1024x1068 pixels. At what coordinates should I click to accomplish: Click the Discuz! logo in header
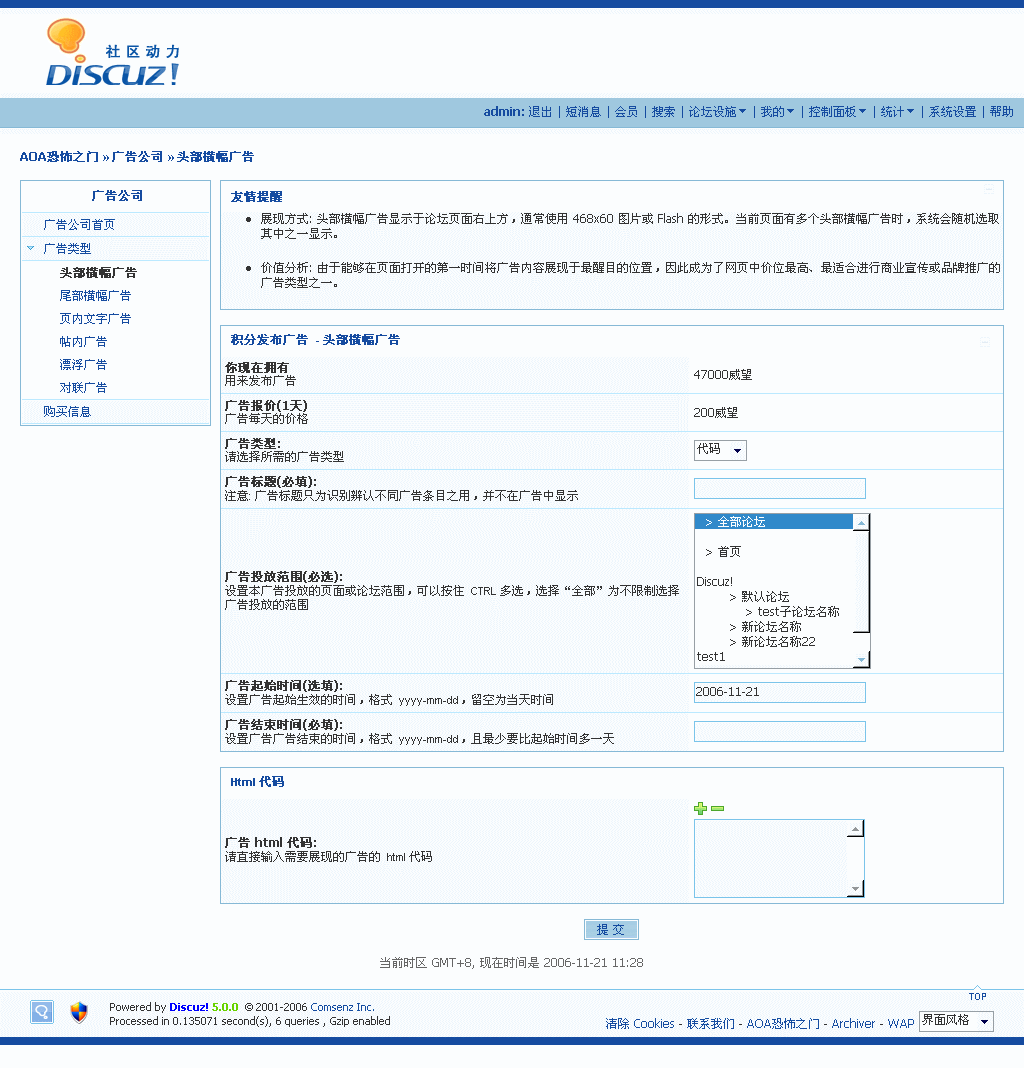tap(113, 54)
